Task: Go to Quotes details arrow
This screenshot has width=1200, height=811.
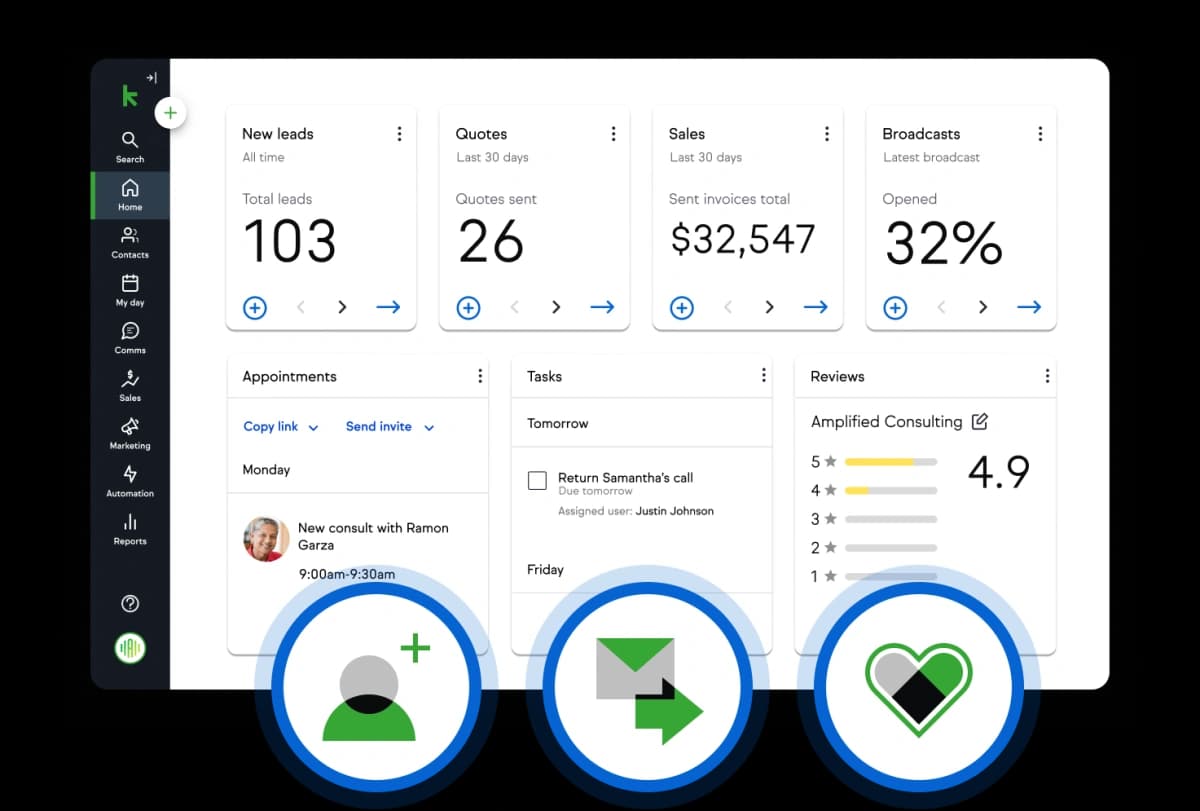Action: point(602,308)
